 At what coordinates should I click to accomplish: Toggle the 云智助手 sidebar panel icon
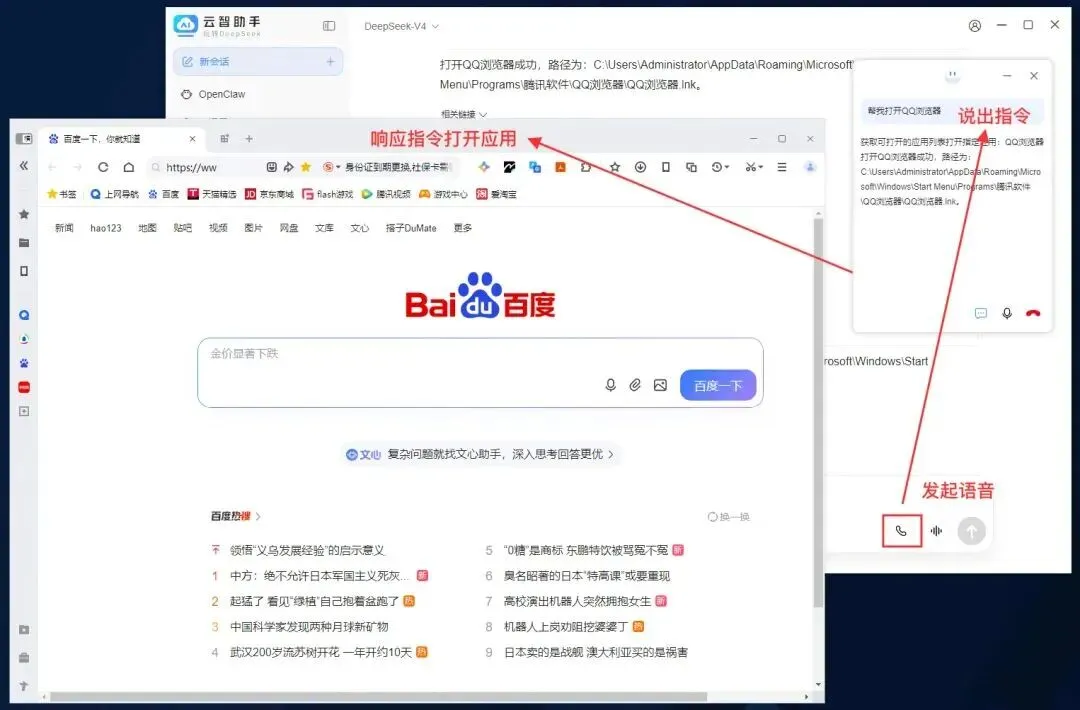(329, 25)
